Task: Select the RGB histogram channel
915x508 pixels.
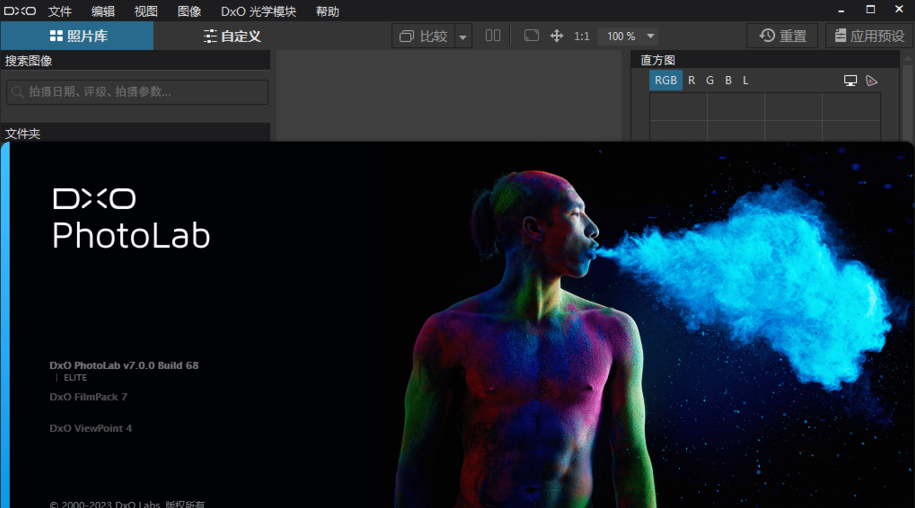Action: 665,80
